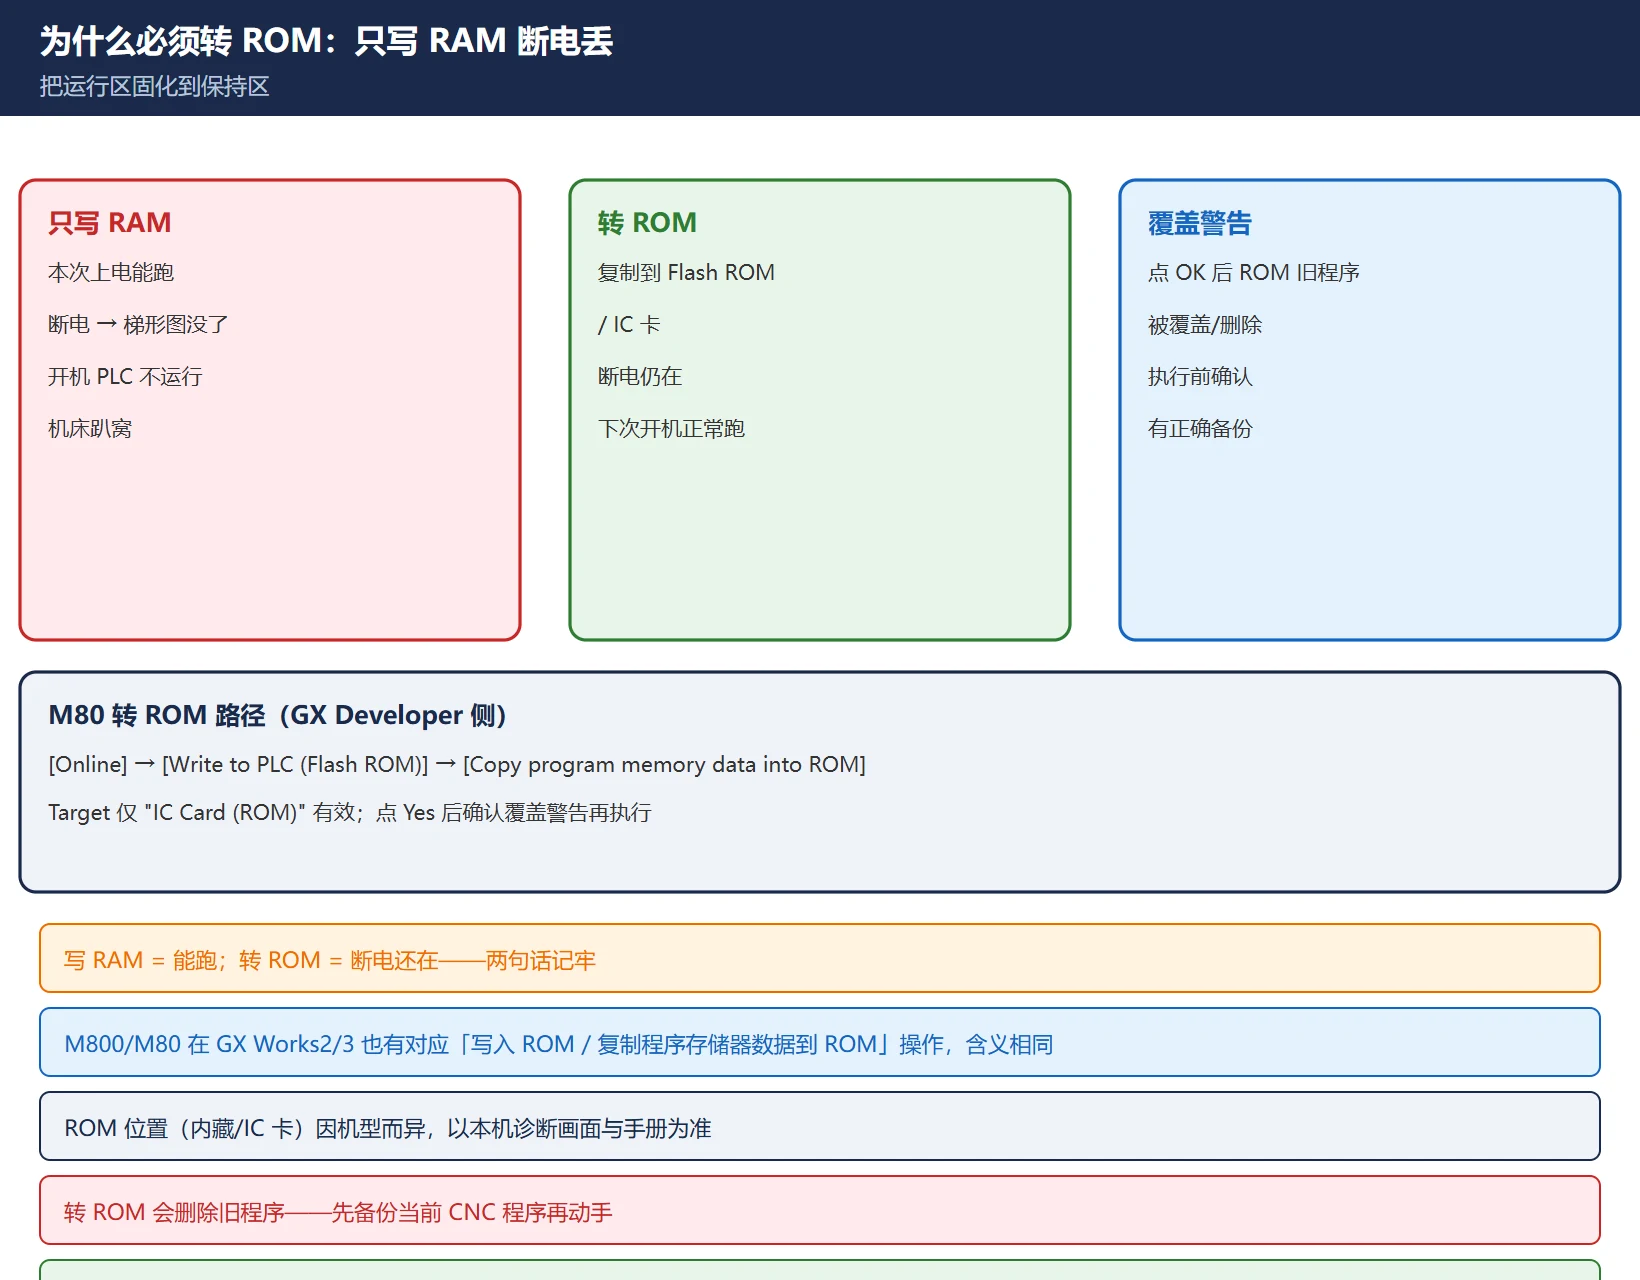1640x1280 pixels.
Task: Click the Target 仅 "IC Card (ROM)" 有效 line
Action: (x=350, y=812)
